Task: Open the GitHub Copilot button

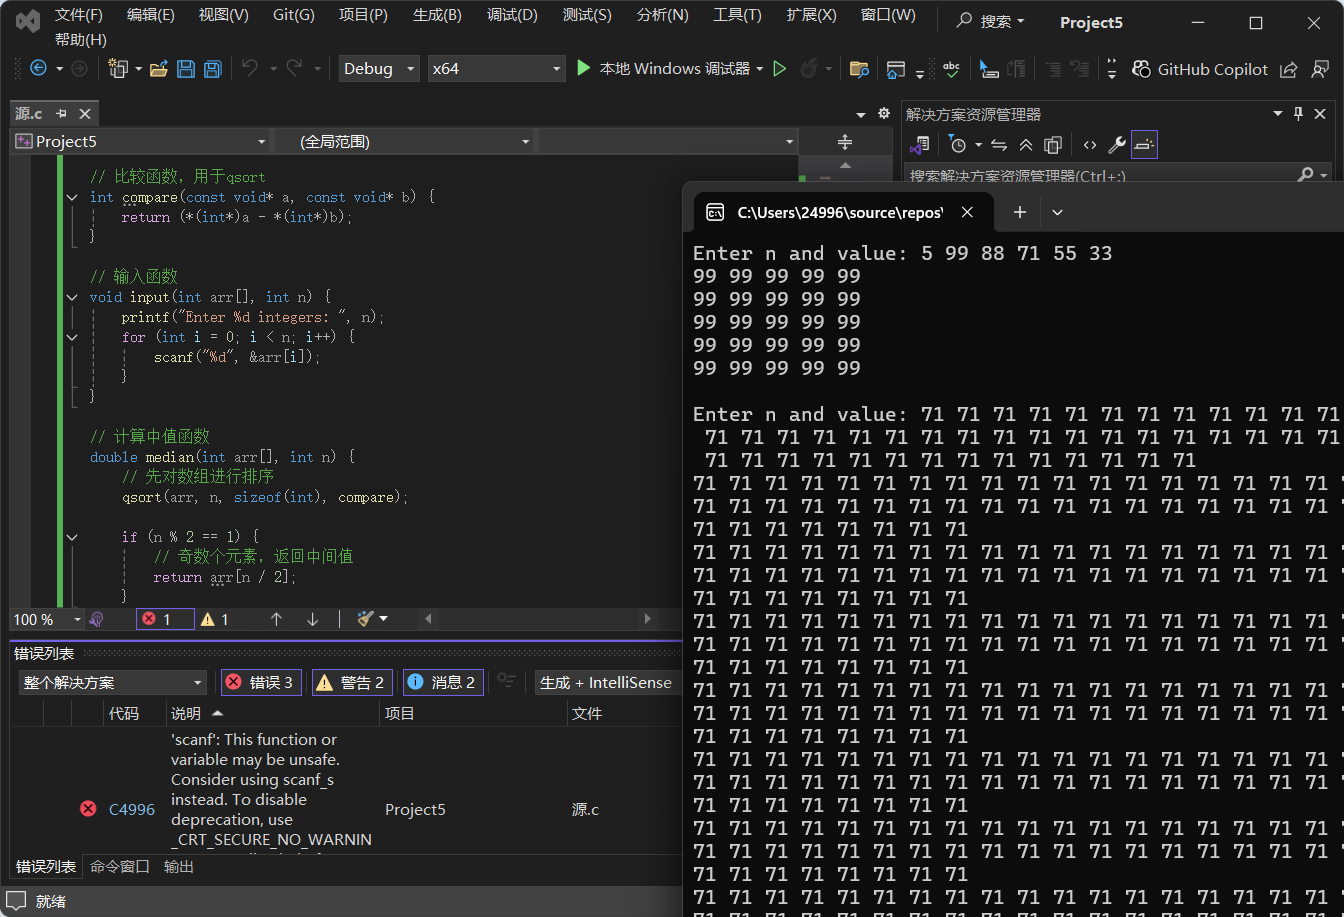Action: click(x=1200, y=69)
